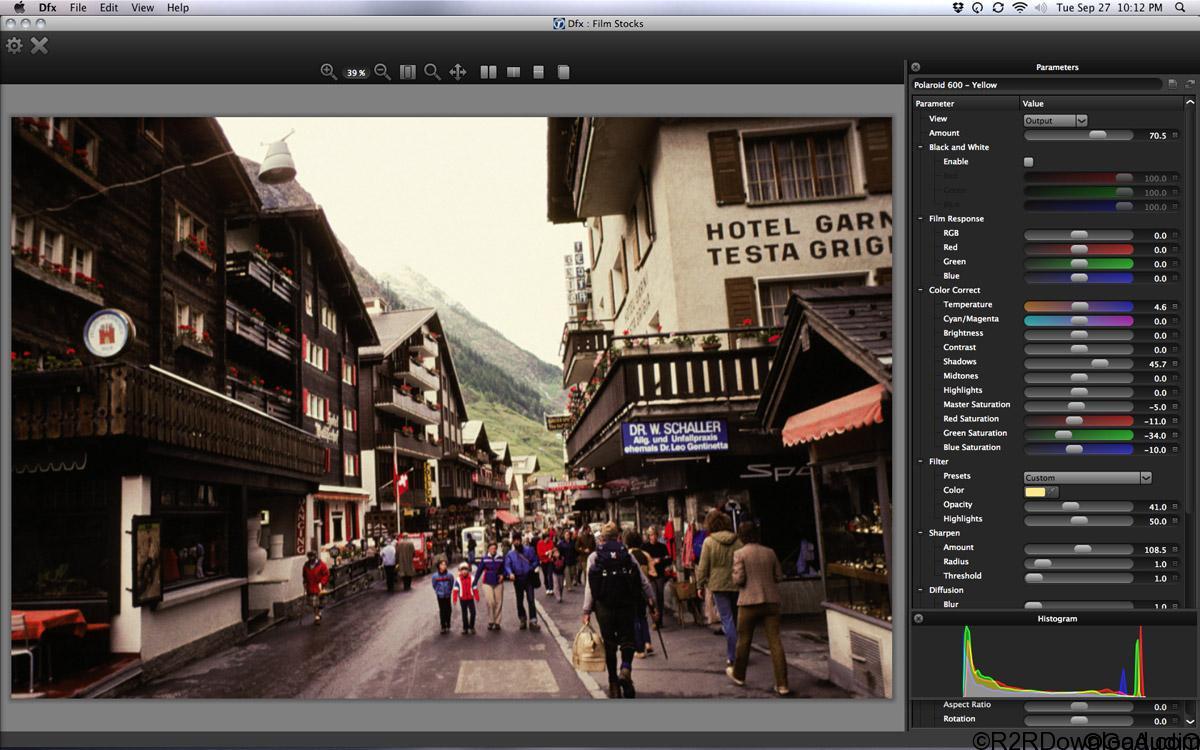This screenshot has width=1200, height=750.
Task: Click the Temperature slider track
Action: (1078, 306)
